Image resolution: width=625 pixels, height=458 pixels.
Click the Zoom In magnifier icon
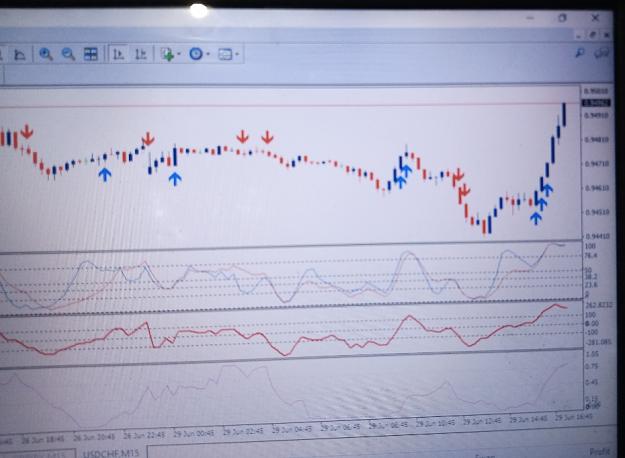click(x=46, y=54)
